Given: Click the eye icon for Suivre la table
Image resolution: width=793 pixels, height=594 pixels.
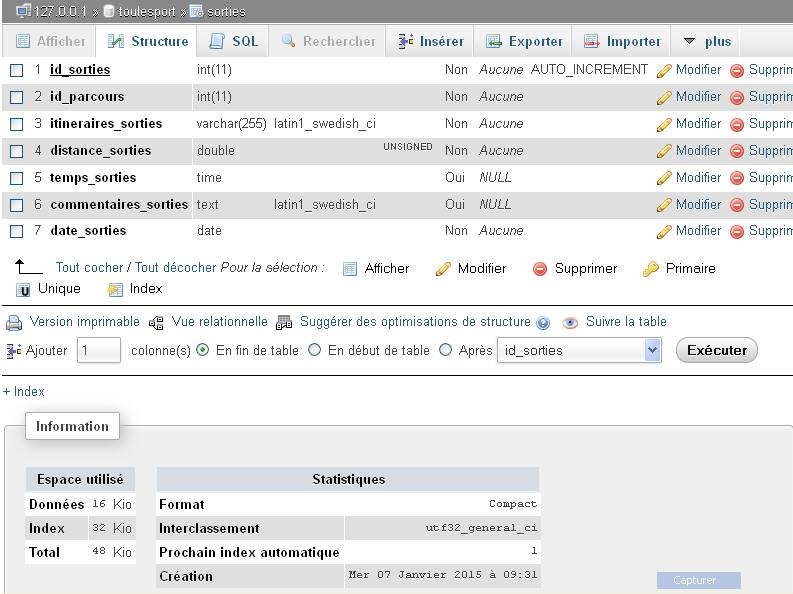Looking at the screenshot, I should pyautogui.click(x=570, y=323).
